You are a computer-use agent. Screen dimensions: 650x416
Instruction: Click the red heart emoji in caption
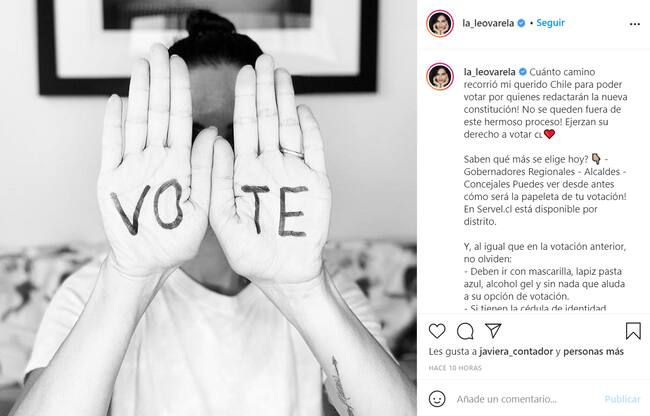[549, 134]
